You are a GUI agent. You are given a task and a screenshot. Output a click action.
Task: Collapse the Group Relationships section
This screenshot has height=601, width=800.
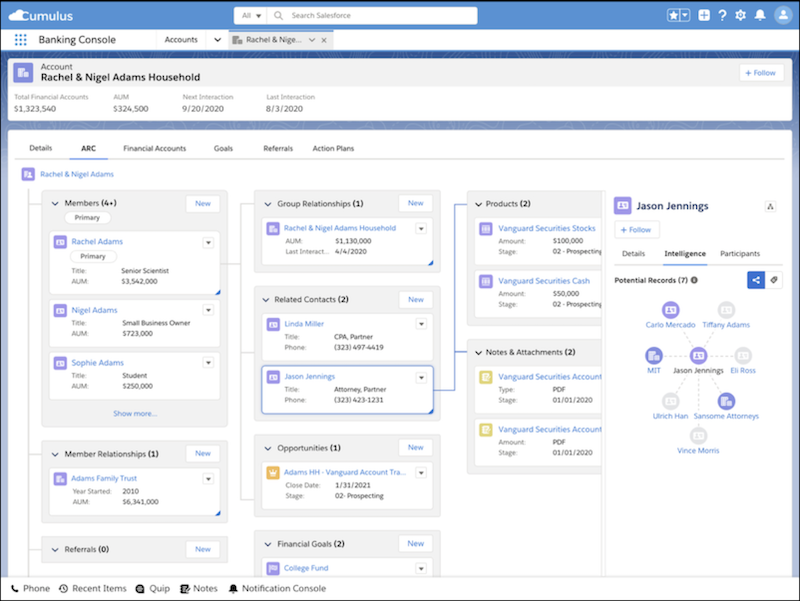point(268,204)
